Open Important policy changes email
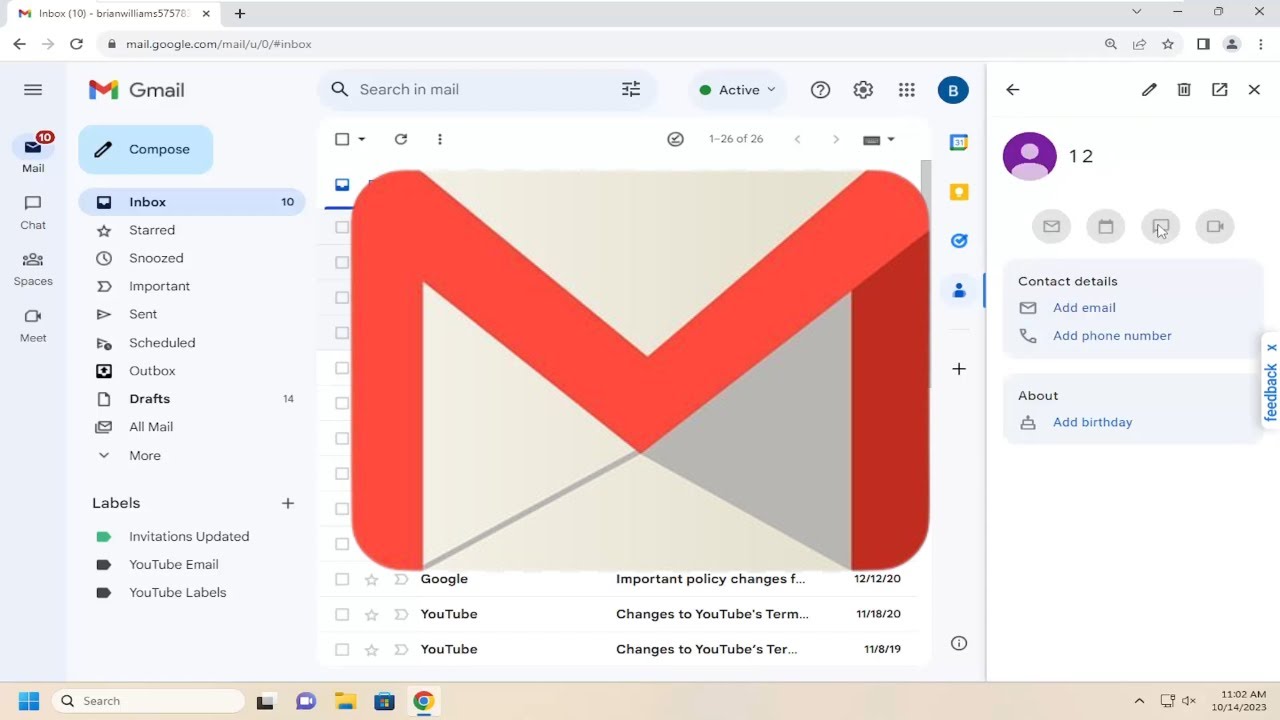This screenshot has height=720, width=1280. [x=710, y=579]
